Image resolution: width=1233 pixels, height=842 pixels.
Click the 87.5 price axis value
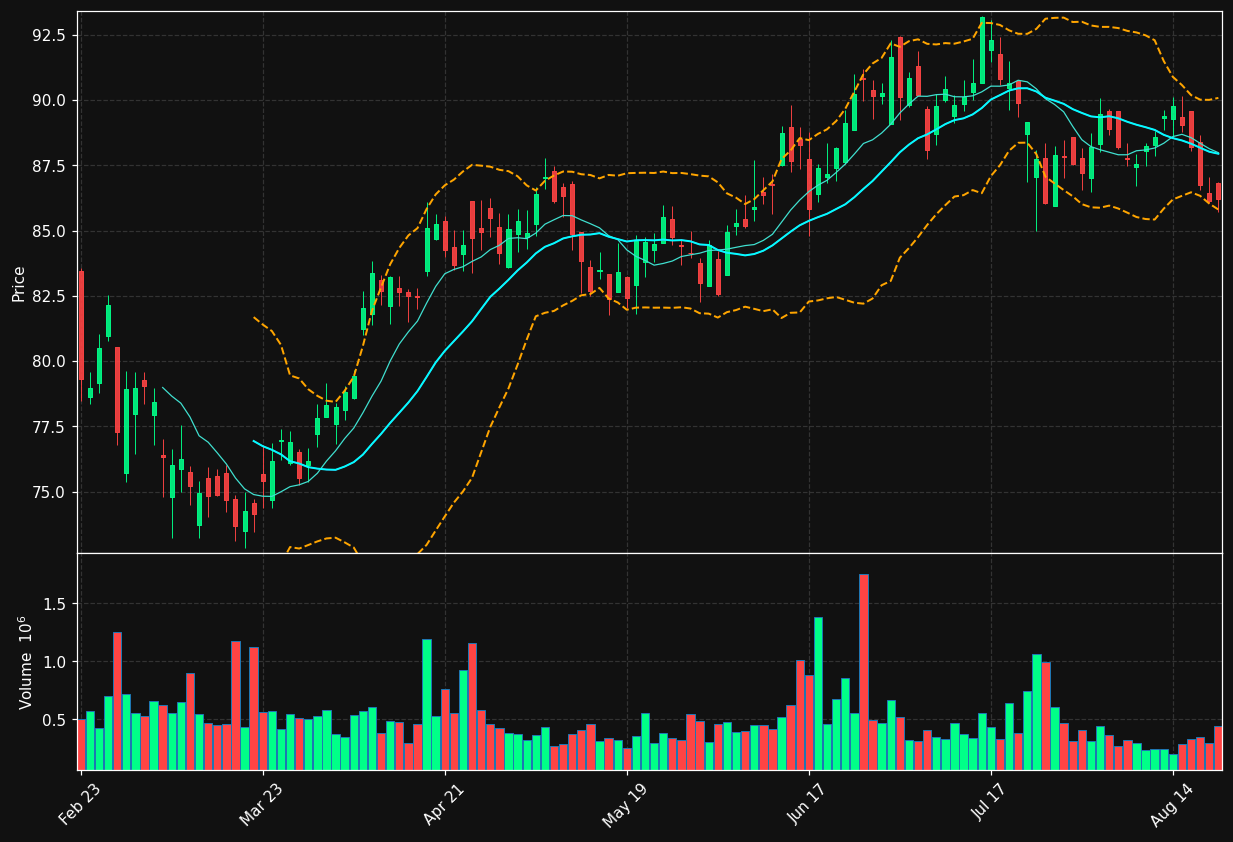click(50, 166)
